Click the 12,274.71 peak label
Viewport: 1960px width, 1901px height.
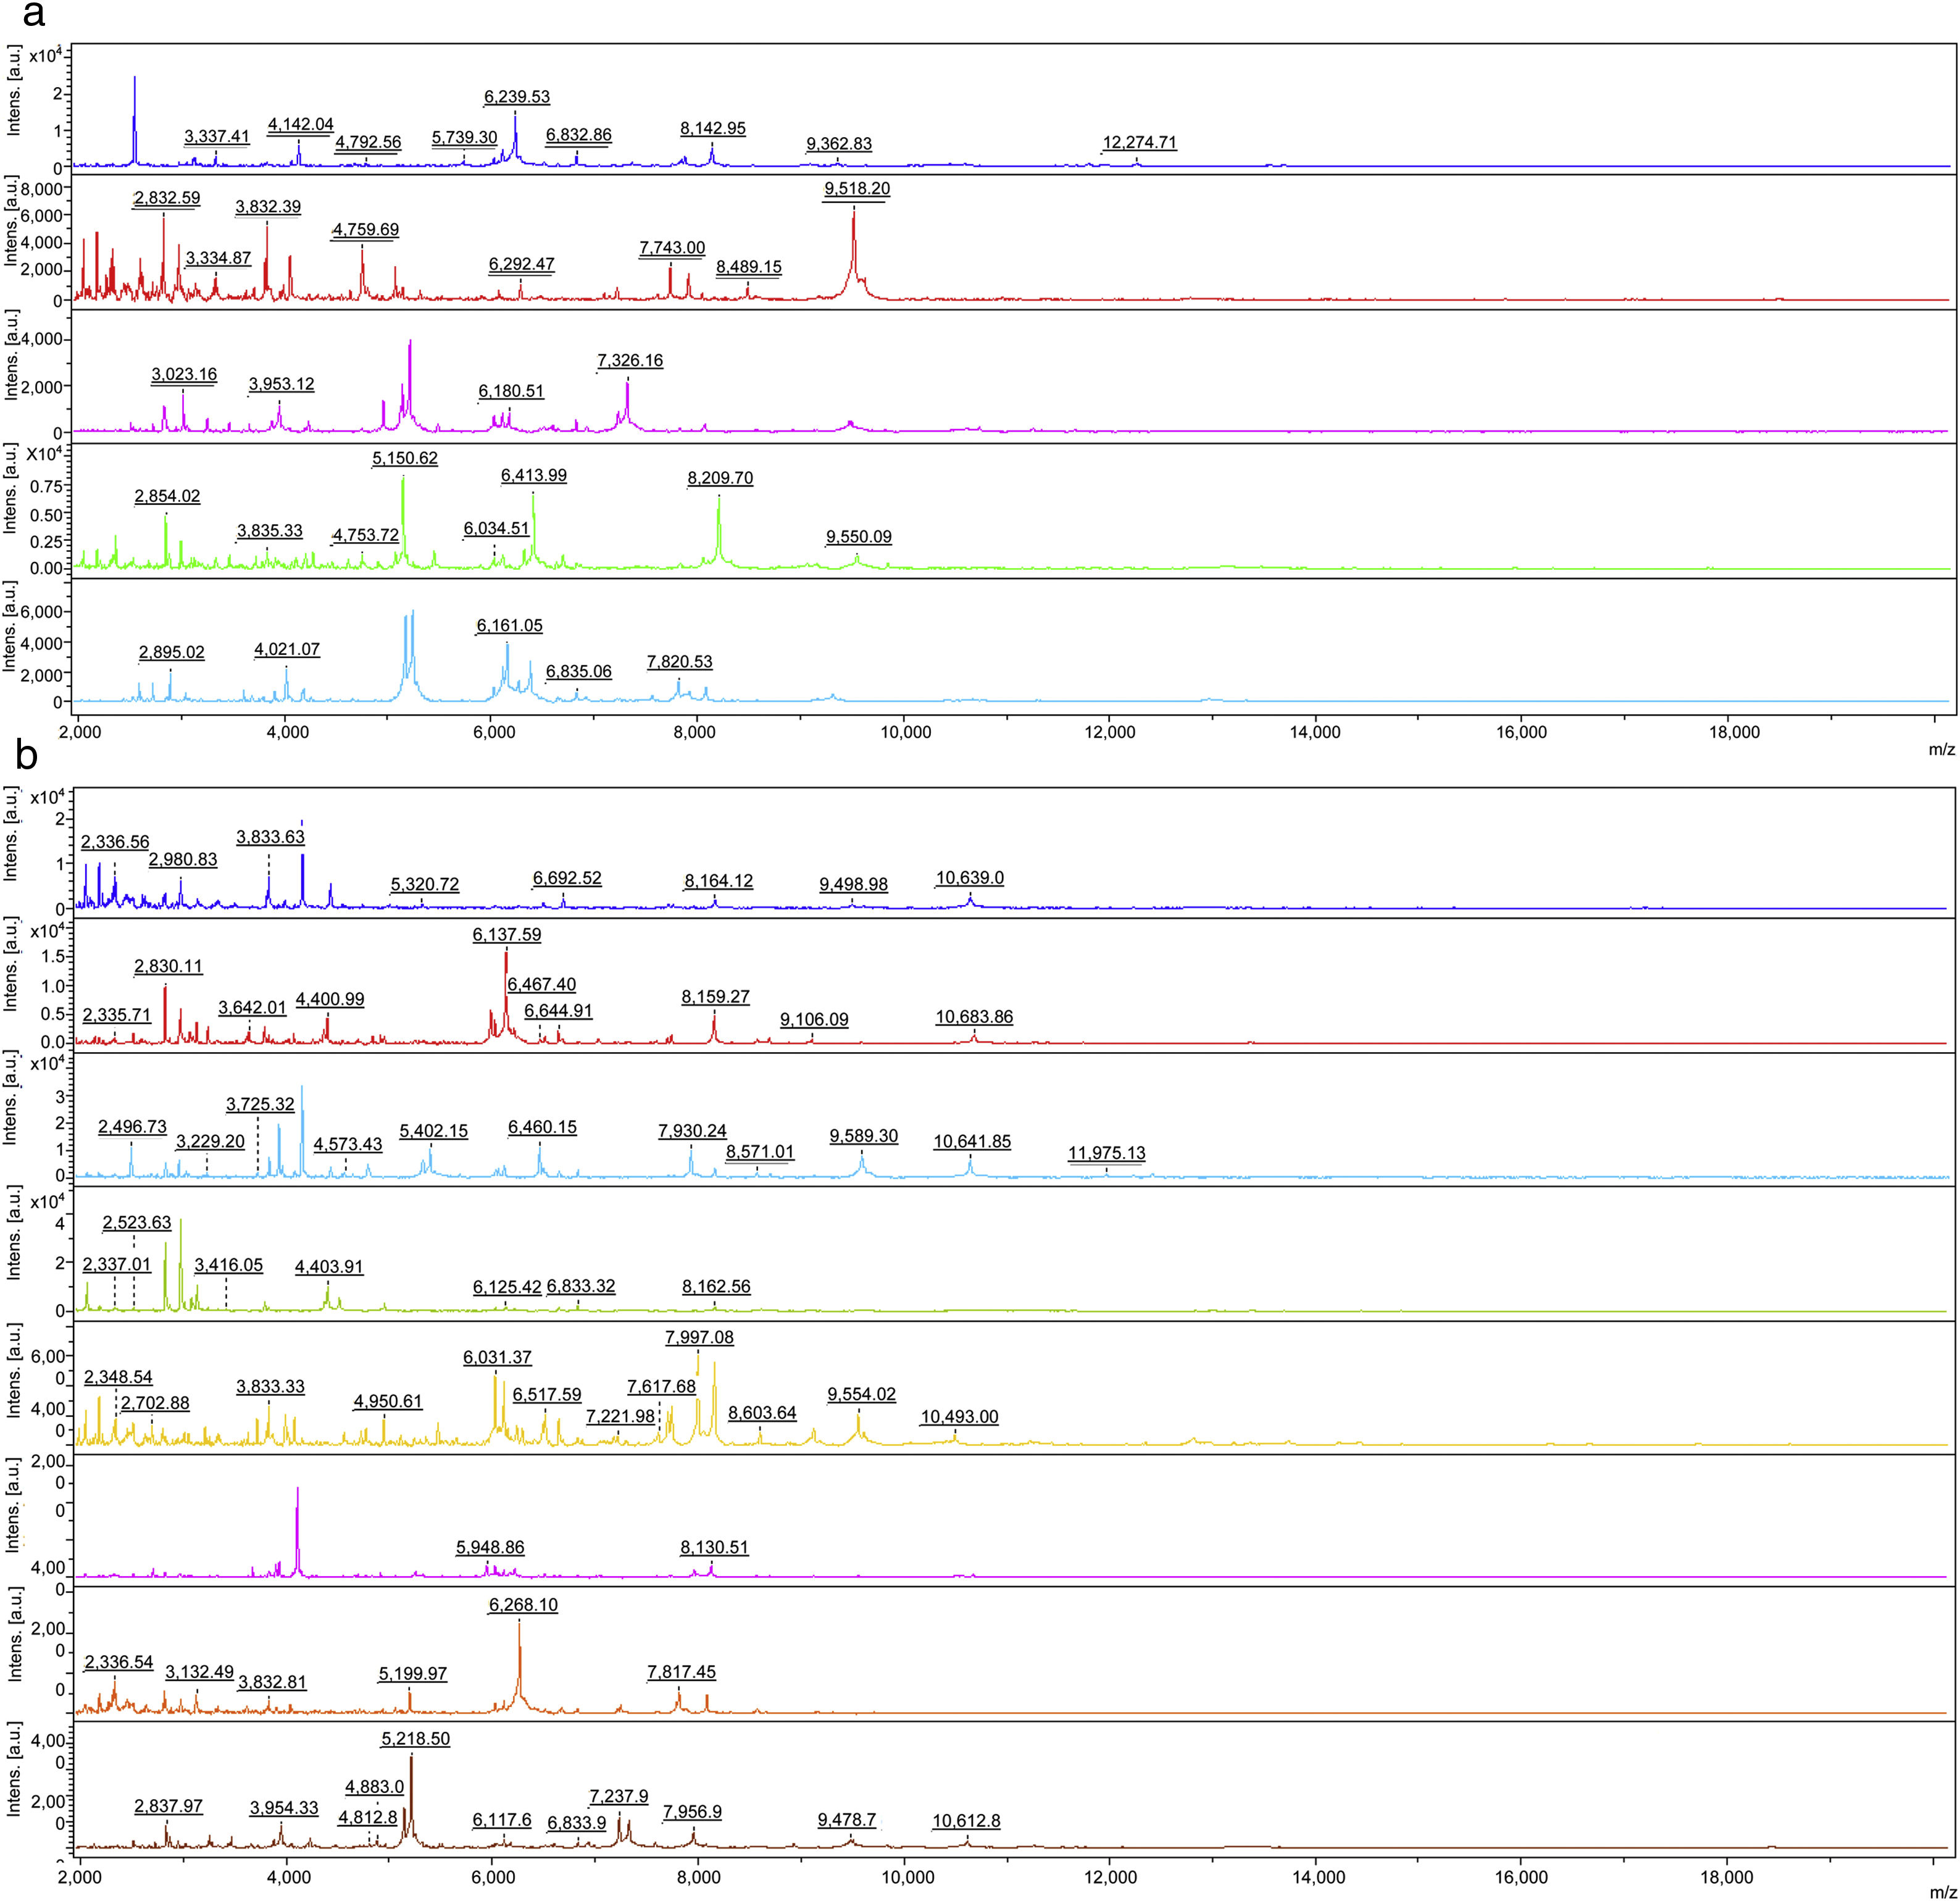point(1139,142)
